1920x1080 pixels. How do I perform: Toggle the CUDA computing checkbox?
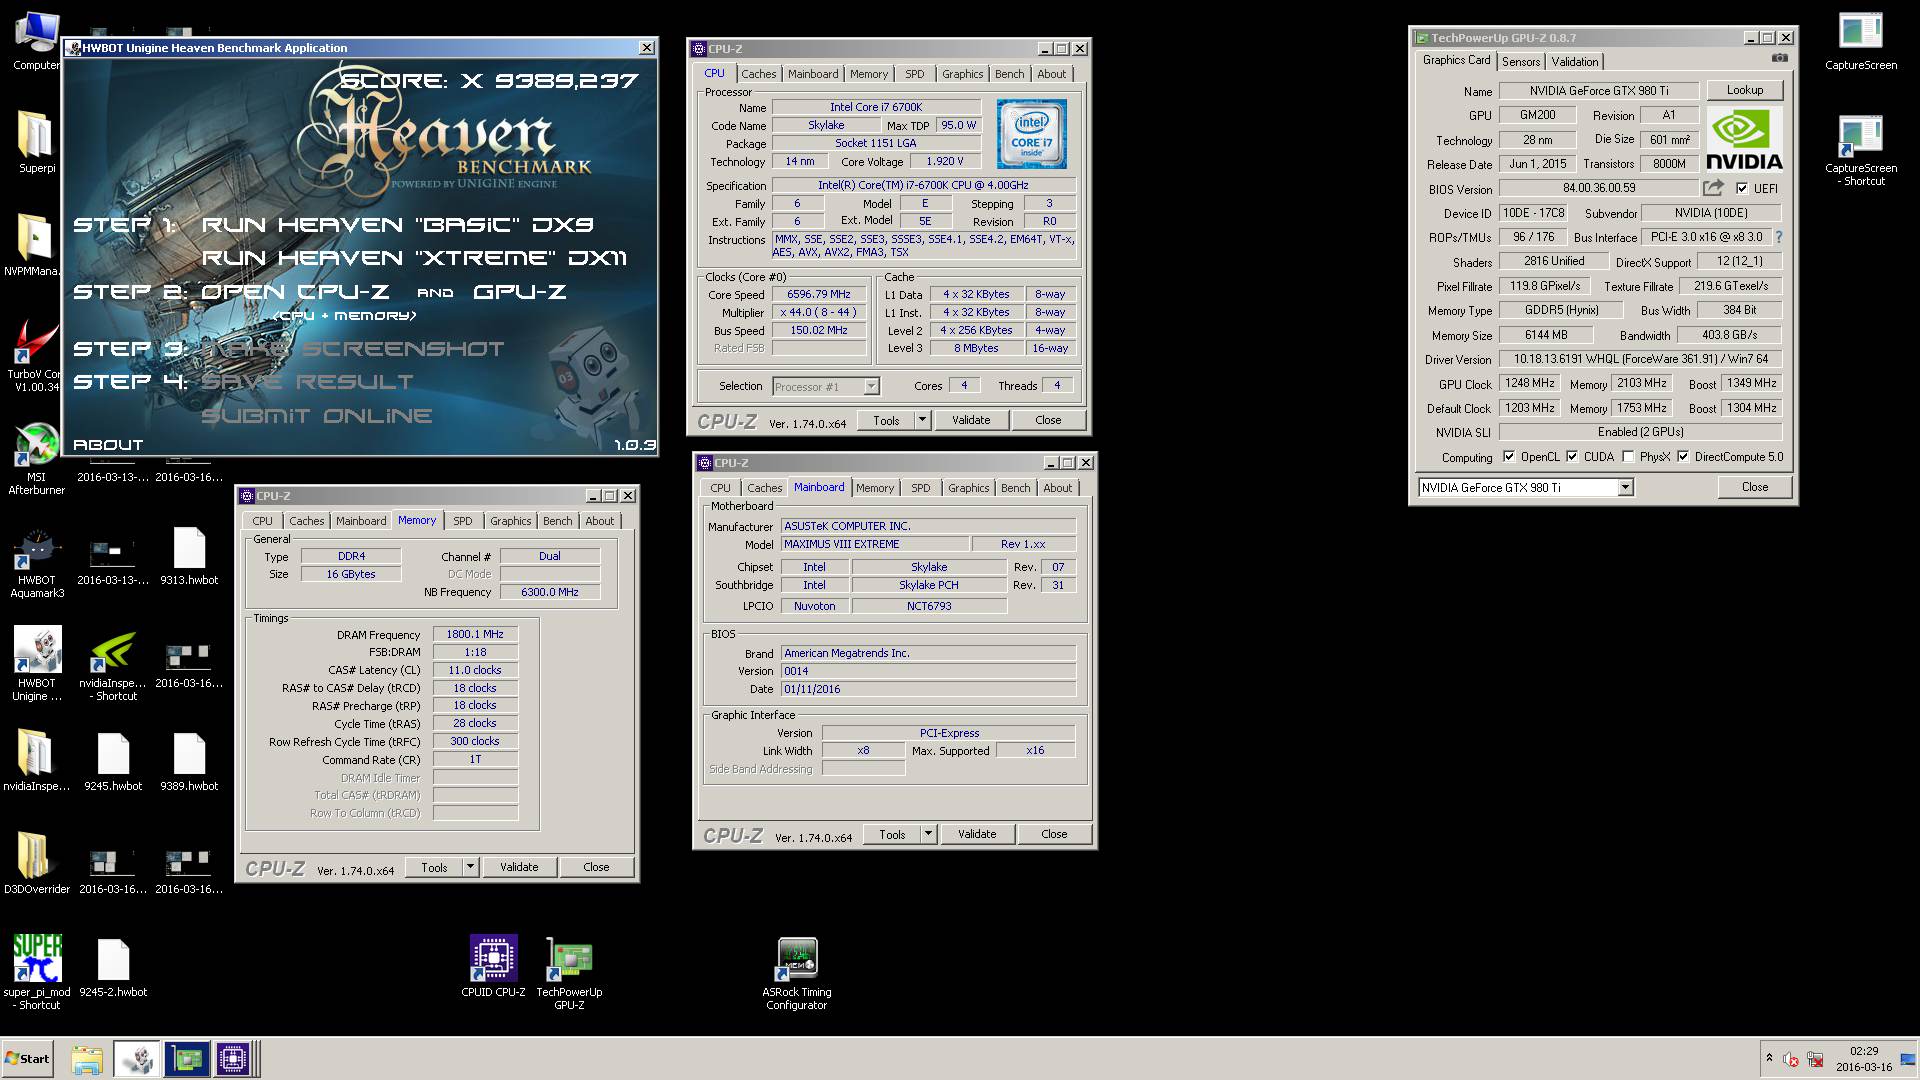tap(1572, 457)
